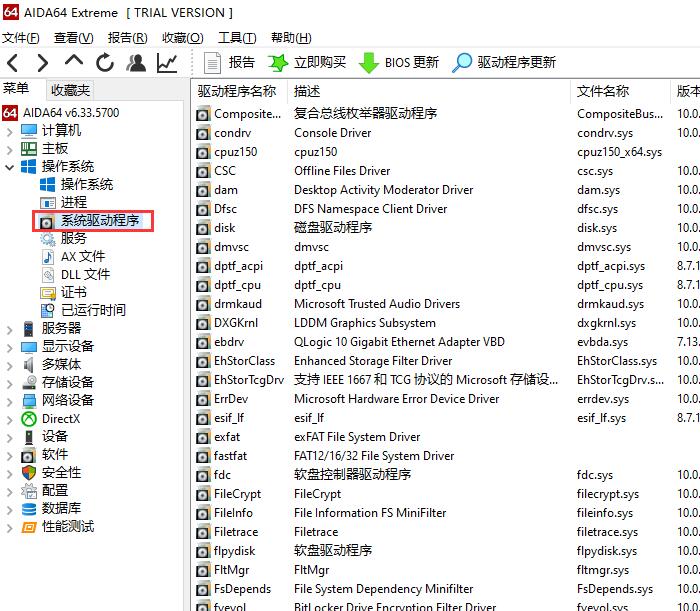This screenshot has height=611, width=700.
Task: Click the BIOS 更新 button
Action: tap(399, 62)
